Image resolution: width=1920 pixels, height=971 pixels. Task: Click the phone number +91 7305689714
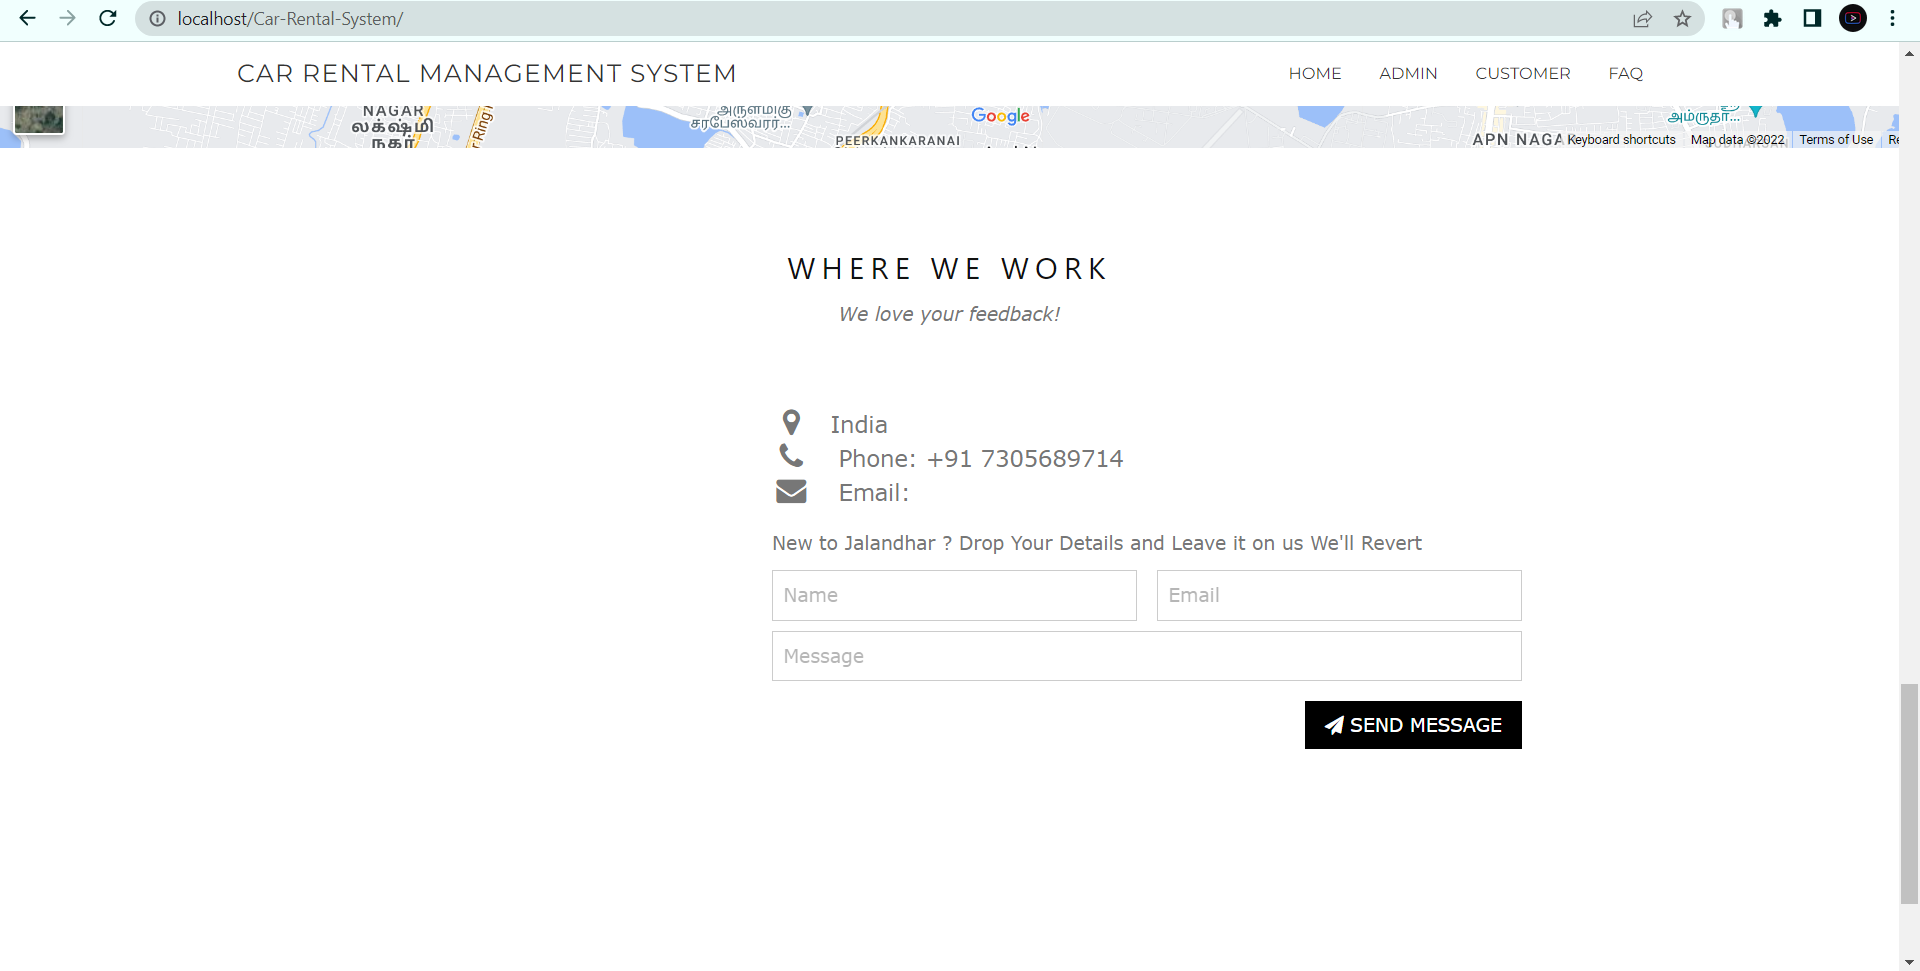(1025, 459)
